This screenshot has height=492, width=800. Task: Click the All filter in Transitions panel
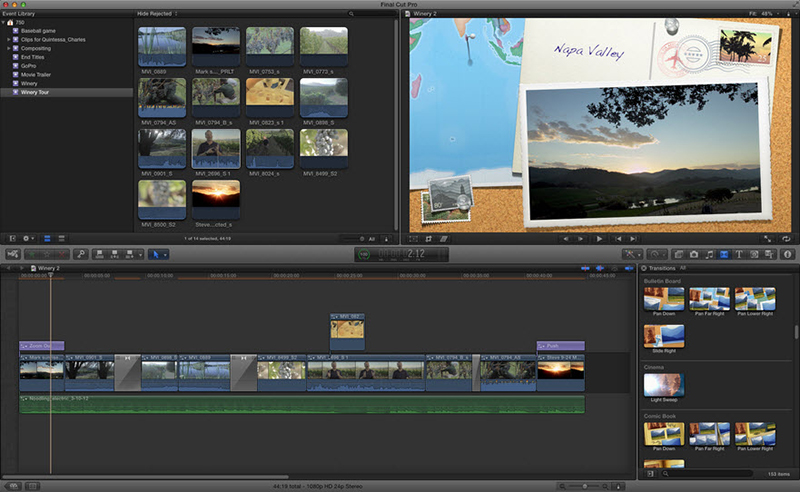(684, 269)
